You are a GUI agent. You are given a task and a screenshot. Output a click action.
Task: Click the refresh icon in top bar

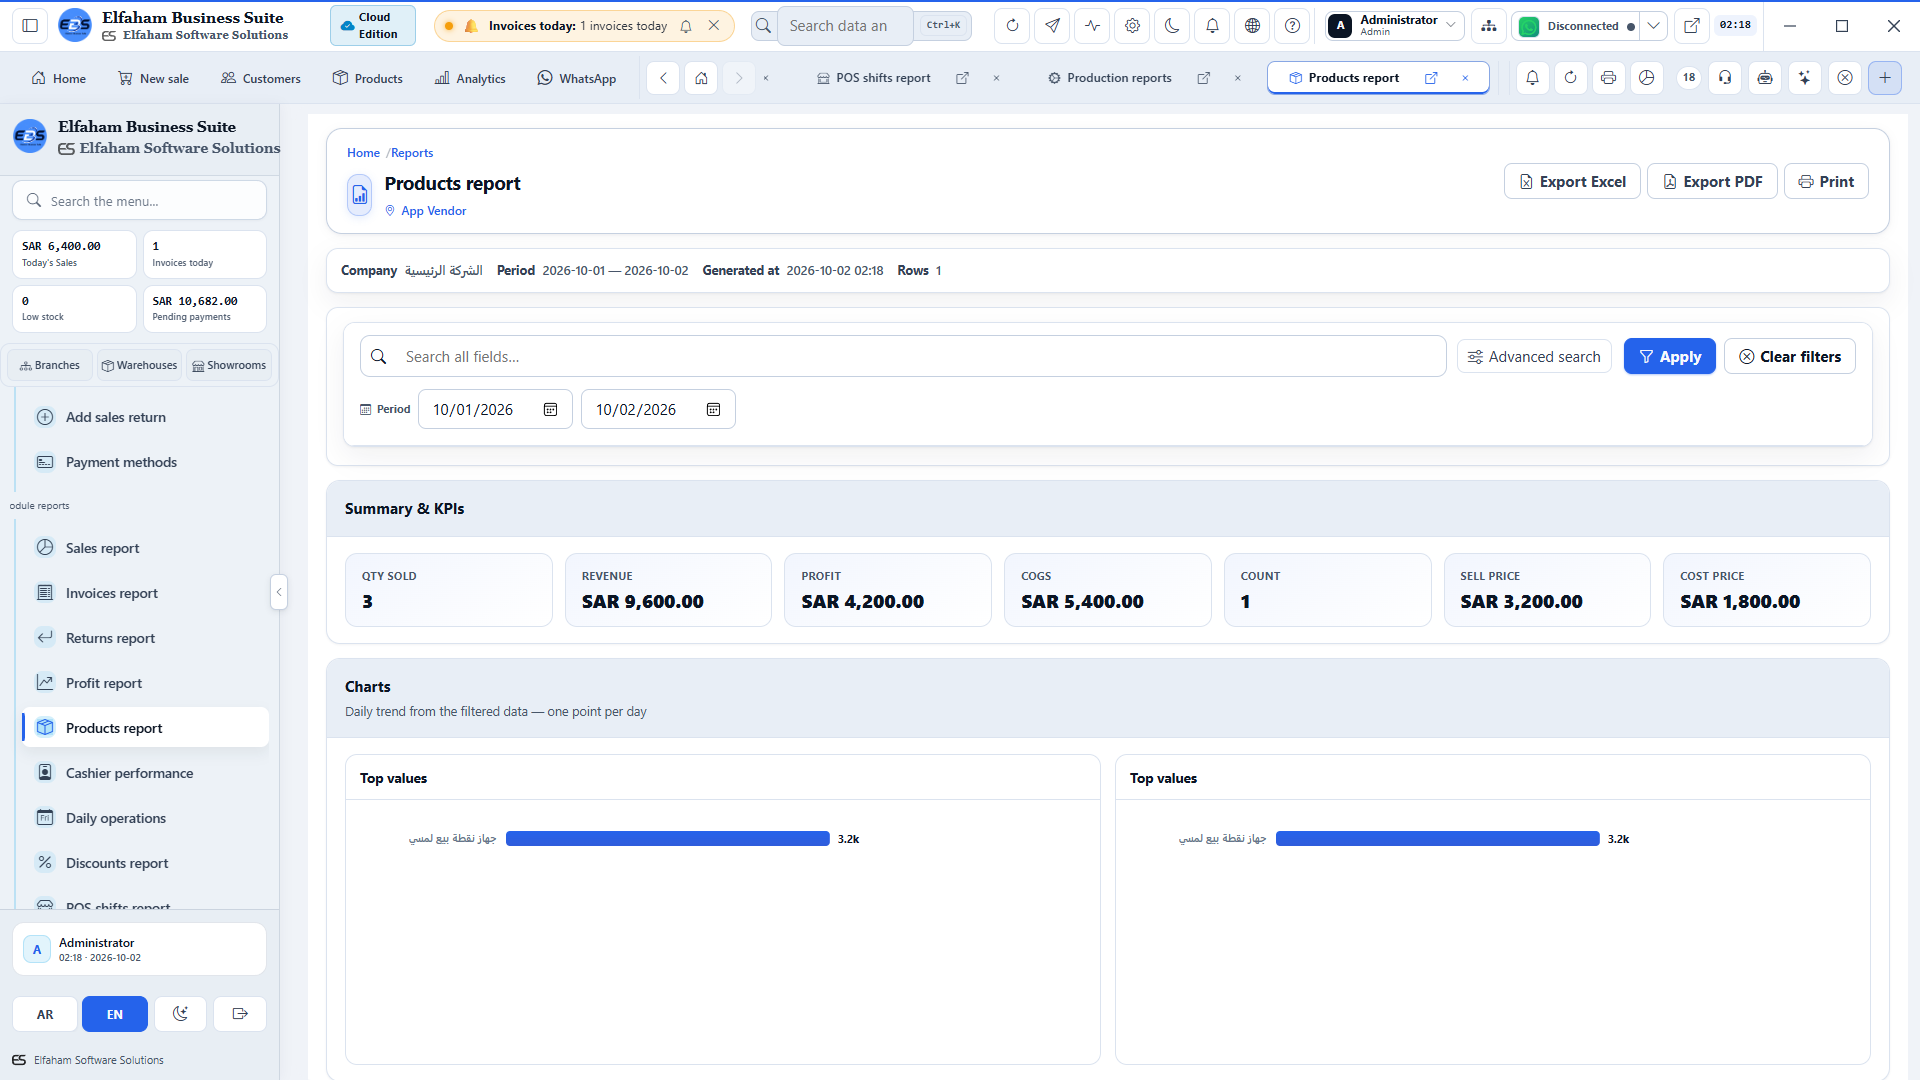point(1012,26)
